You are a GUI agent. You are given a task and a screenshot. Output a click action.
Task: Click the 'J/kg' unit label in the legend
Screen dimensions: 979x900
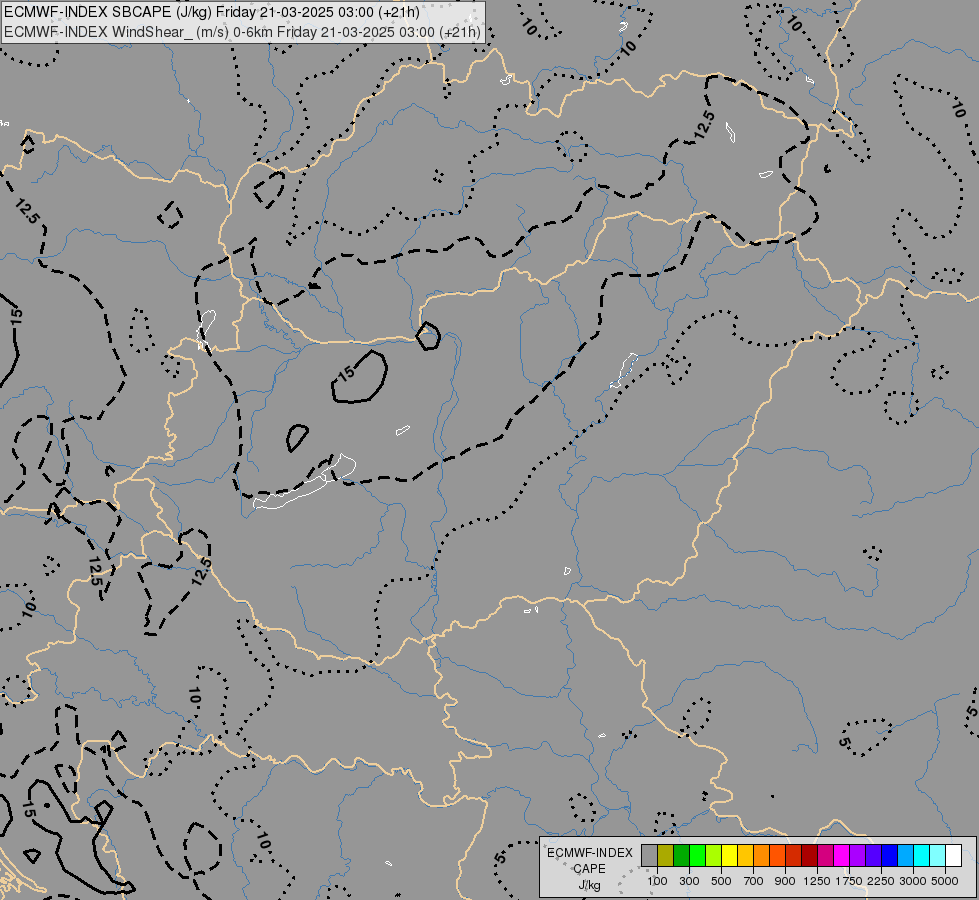coord(589,885)
